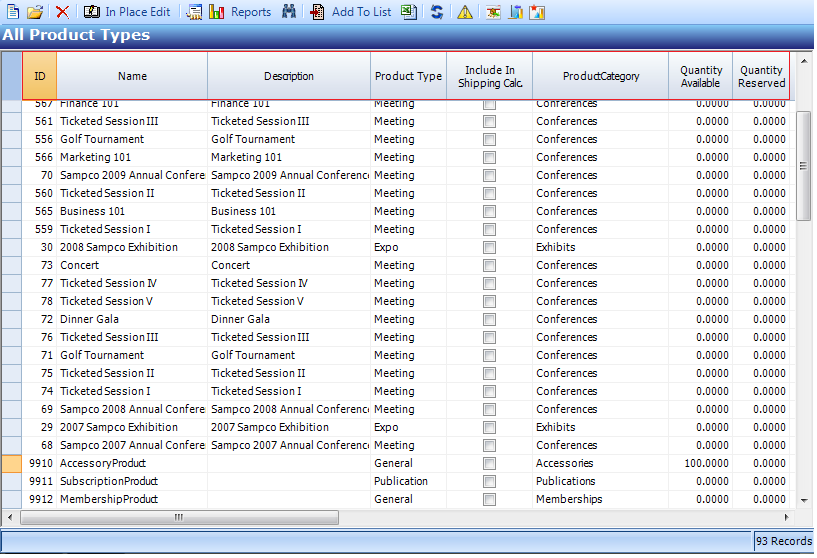Click the In Place Edit label
Image resolution: width=817 pixels, height=558 pixels.
click(x=138, y=11)
